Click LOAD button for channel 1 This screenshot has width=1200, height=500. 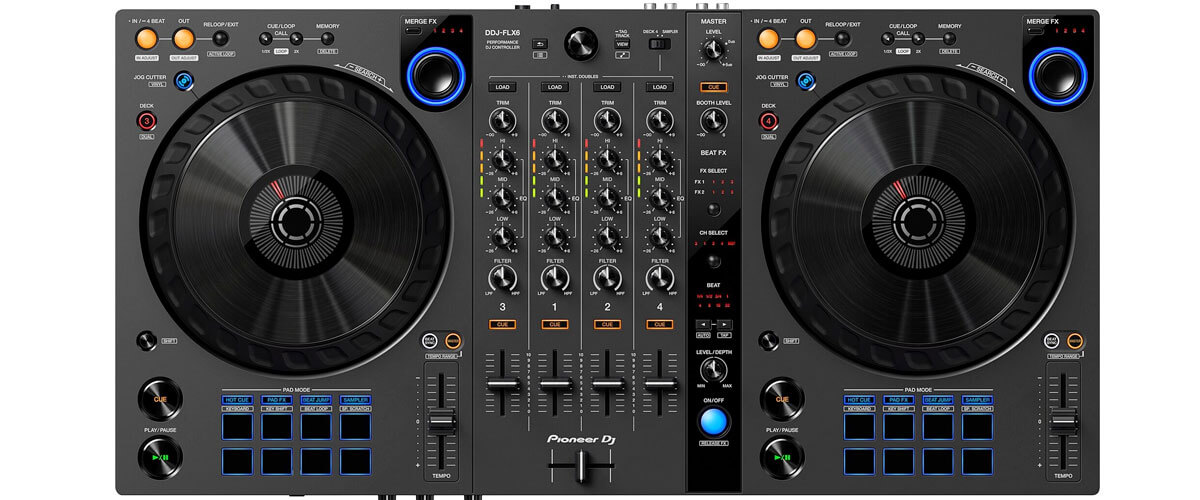pos(555,87)
